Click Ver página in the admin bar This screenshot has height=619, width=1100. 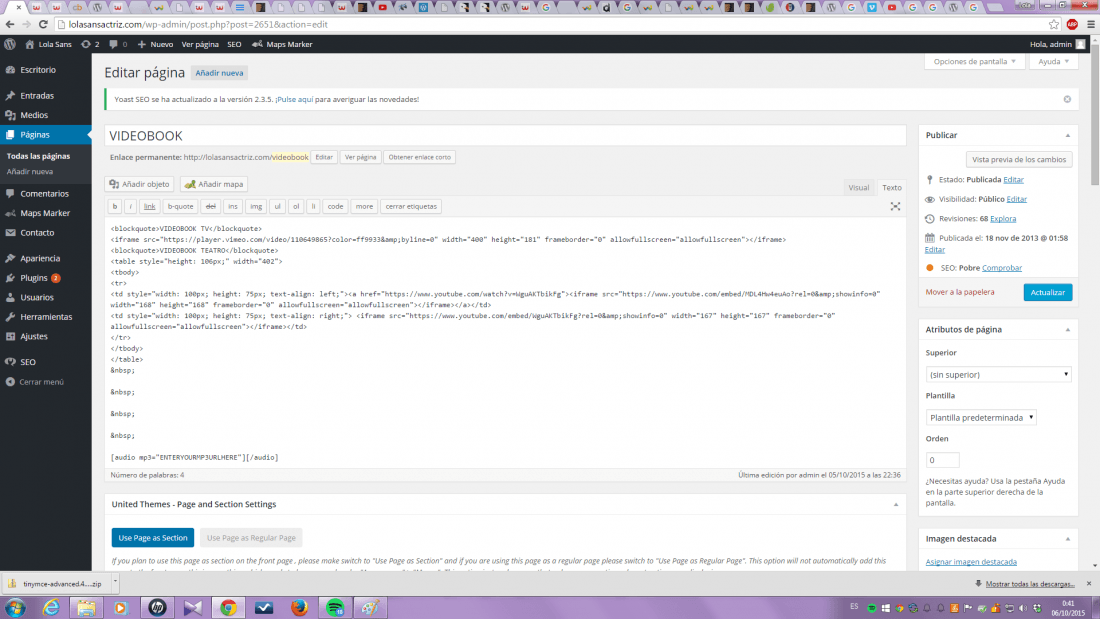(200, 44)
